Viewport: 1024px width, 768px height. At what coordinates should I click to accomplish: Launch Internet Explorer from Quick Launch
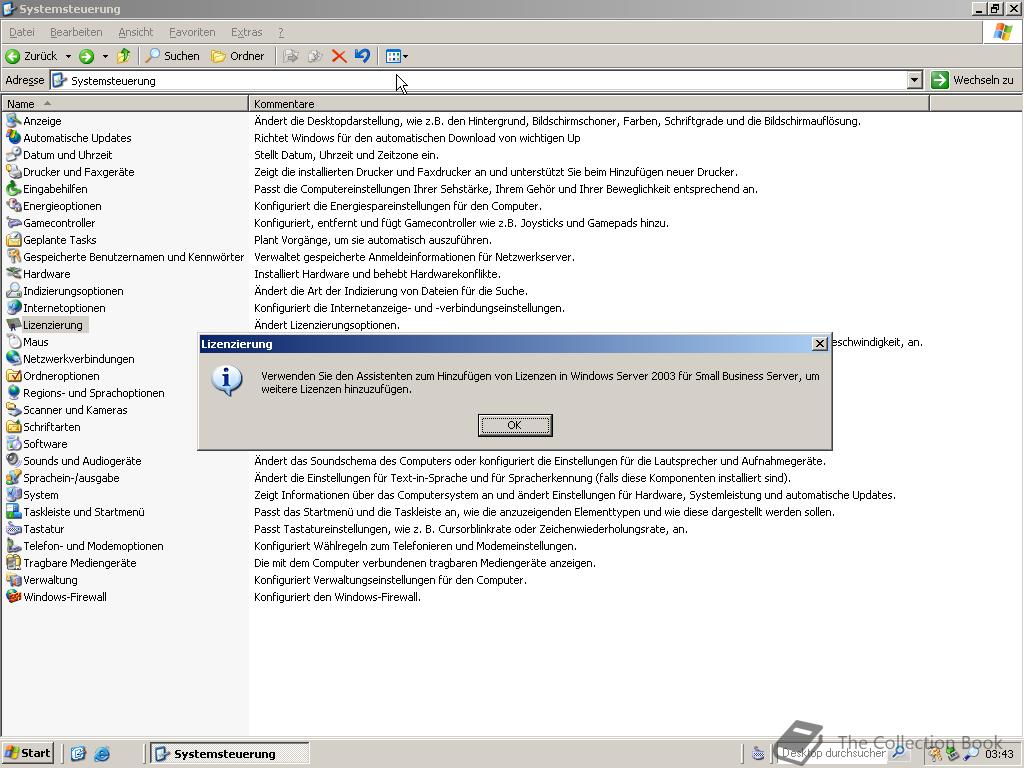[x=101, y=754]
